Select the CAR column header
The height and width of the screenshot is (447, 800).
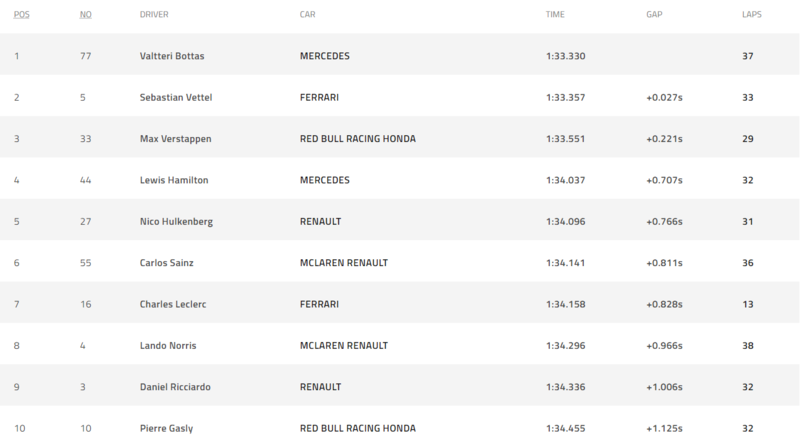click(x=308, y=14)
